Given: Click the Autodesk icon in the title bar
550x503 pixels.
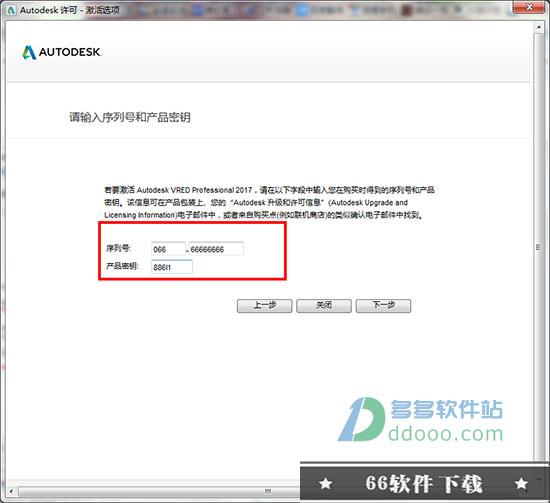Looking at the screenshot, I should tap(11, 10).
